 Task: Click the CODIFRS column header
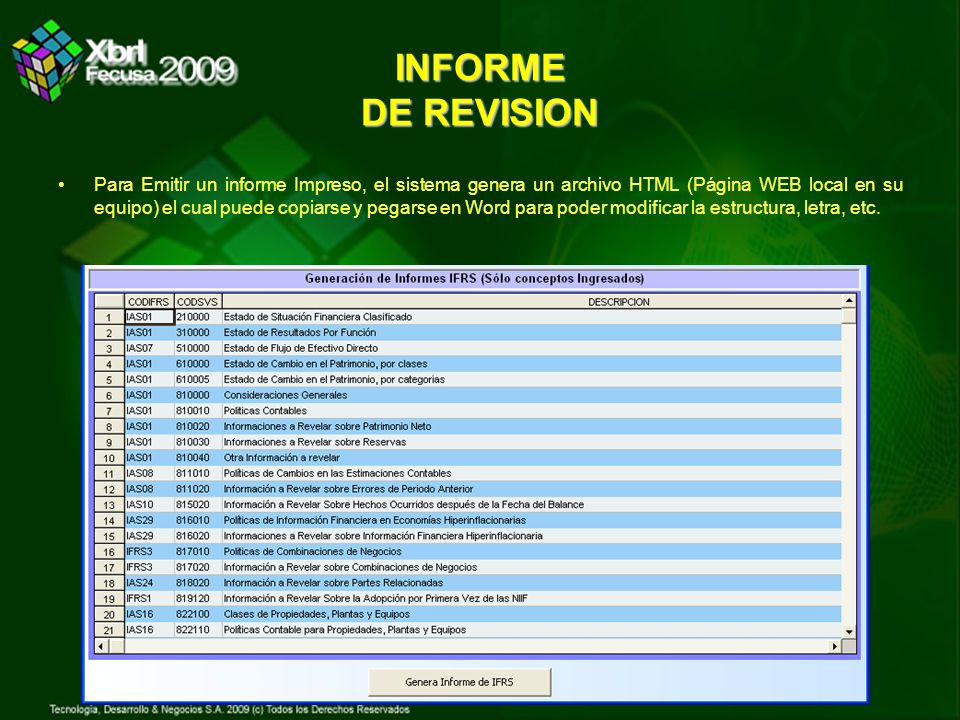[149, 302]
